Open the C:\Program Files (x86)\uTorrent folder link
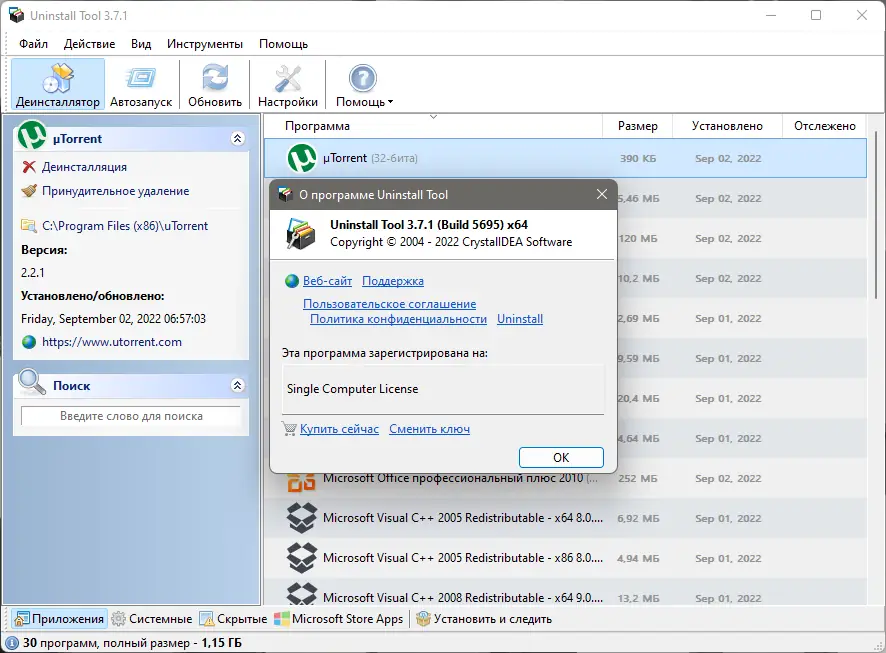886x653 pixels. coord(125,226)
